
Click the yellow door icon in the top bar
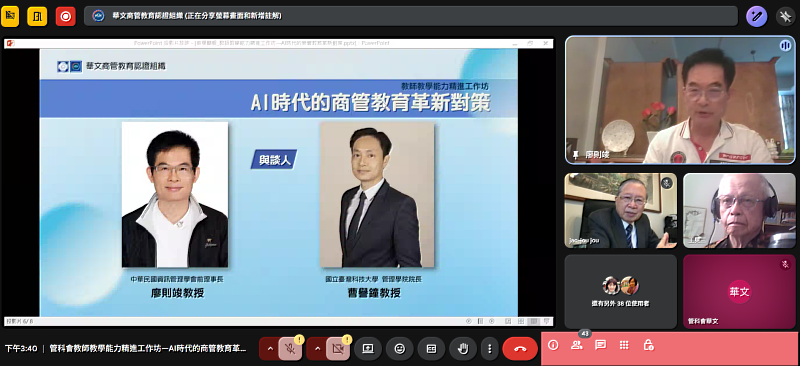pyautogui.click(x=37, y=16)
